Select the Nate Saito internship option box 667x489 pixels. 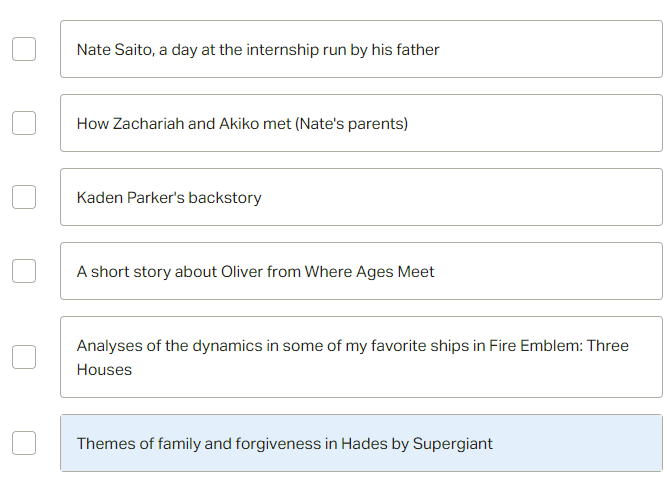pos(361,49)
